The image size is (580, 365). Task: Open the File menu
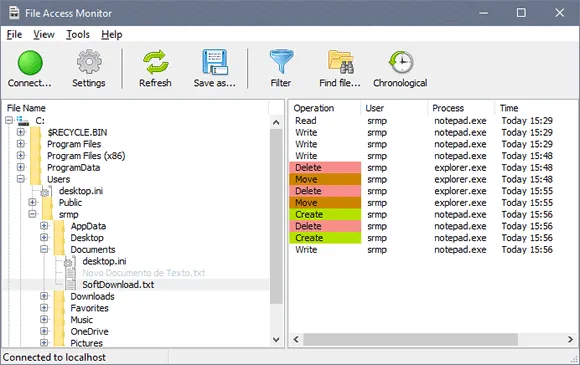(x=14, y=34)
